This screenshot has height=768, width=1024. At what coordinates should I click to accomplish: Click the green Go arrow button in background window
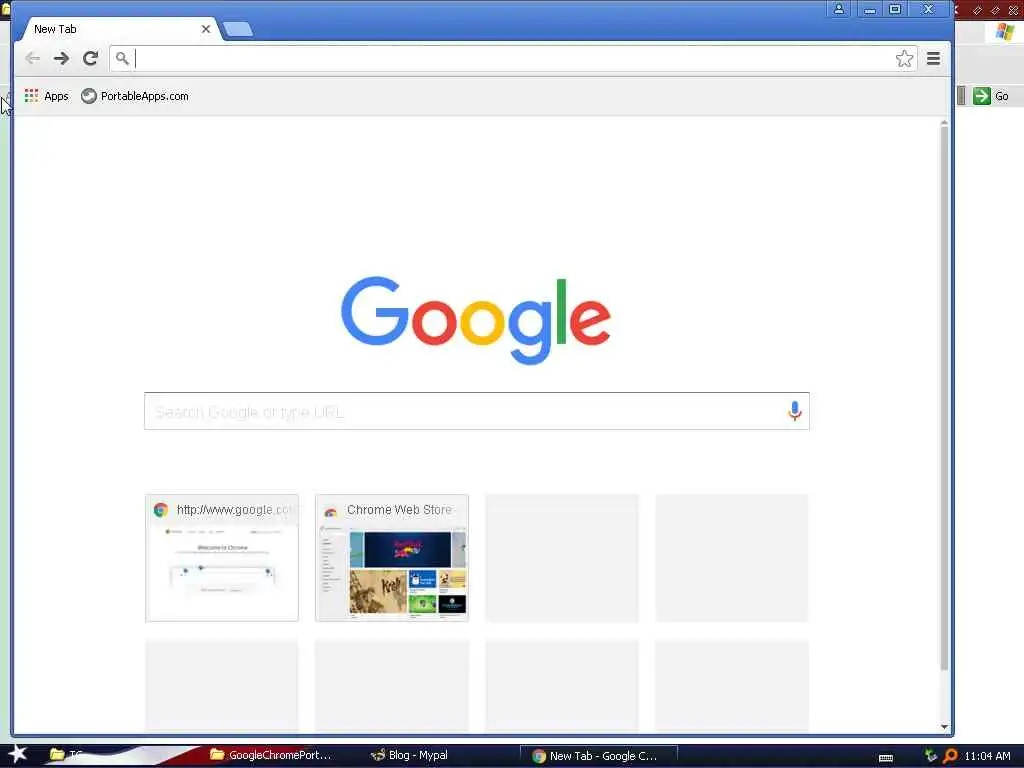pyautogui.click(x=982, y=96)
